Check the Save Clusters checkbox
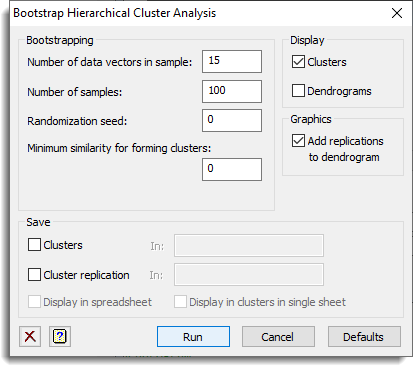413x366 pixels. 34,245
